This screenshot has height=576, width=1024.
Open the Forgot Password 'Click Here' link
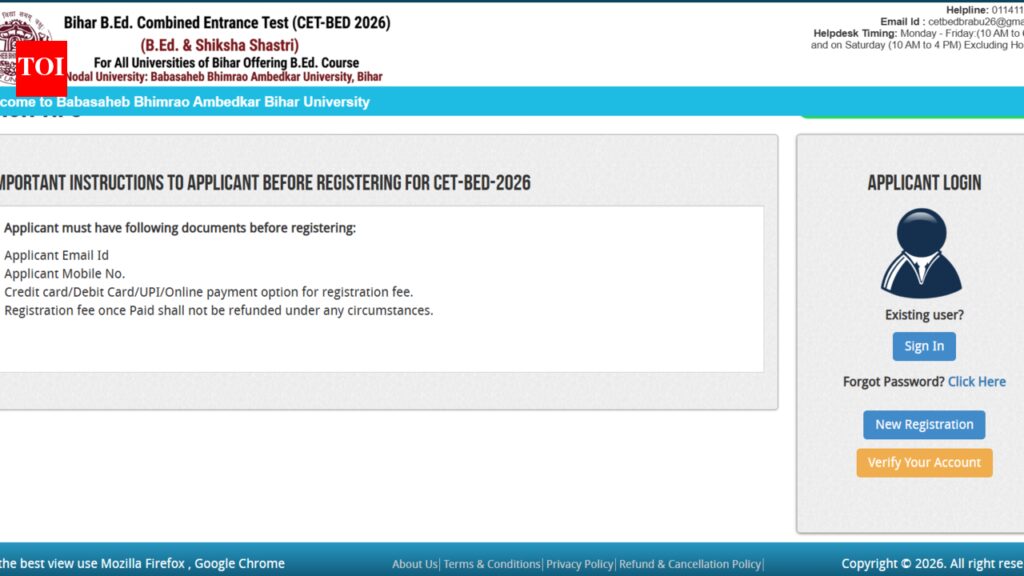(x=976, y=382)
